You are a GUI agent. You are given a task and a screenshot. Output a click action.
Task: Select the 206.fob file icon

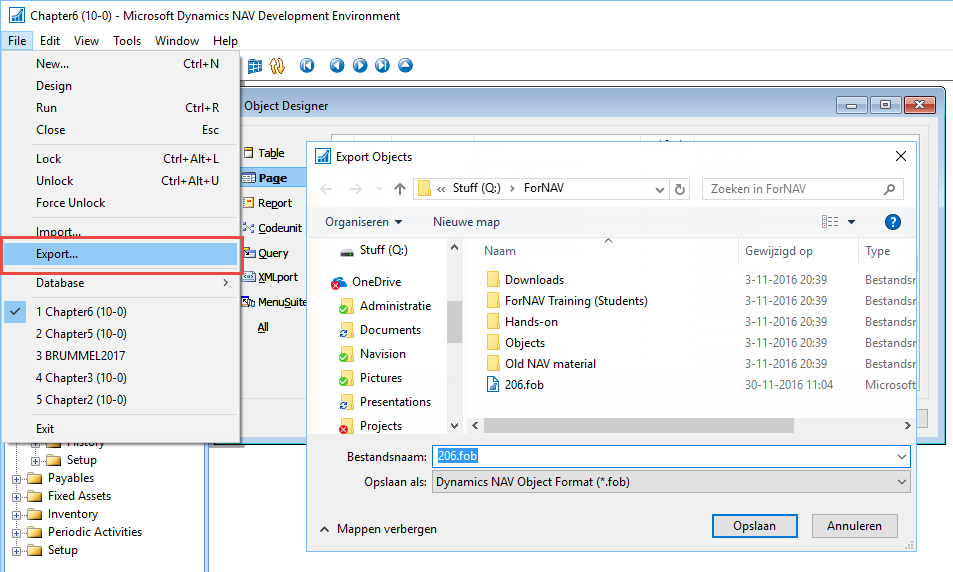tap(493, 384)
